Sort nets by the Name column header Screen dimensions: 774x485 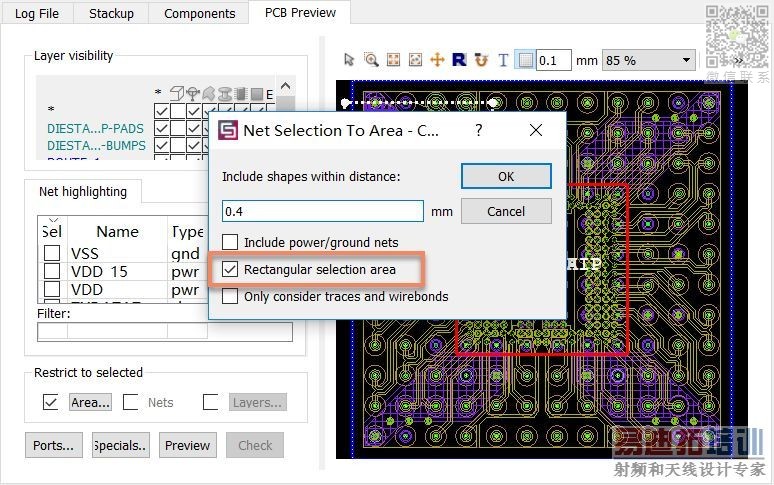click(x=117, y=231)
